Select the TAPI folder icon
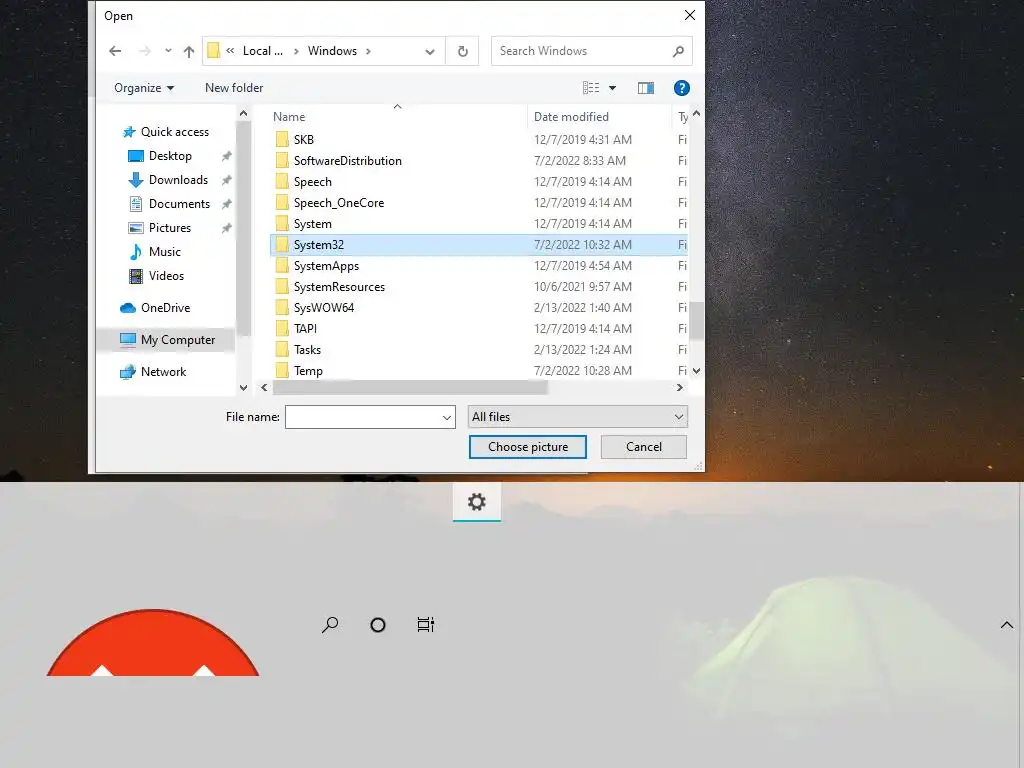 pos(282,328)
